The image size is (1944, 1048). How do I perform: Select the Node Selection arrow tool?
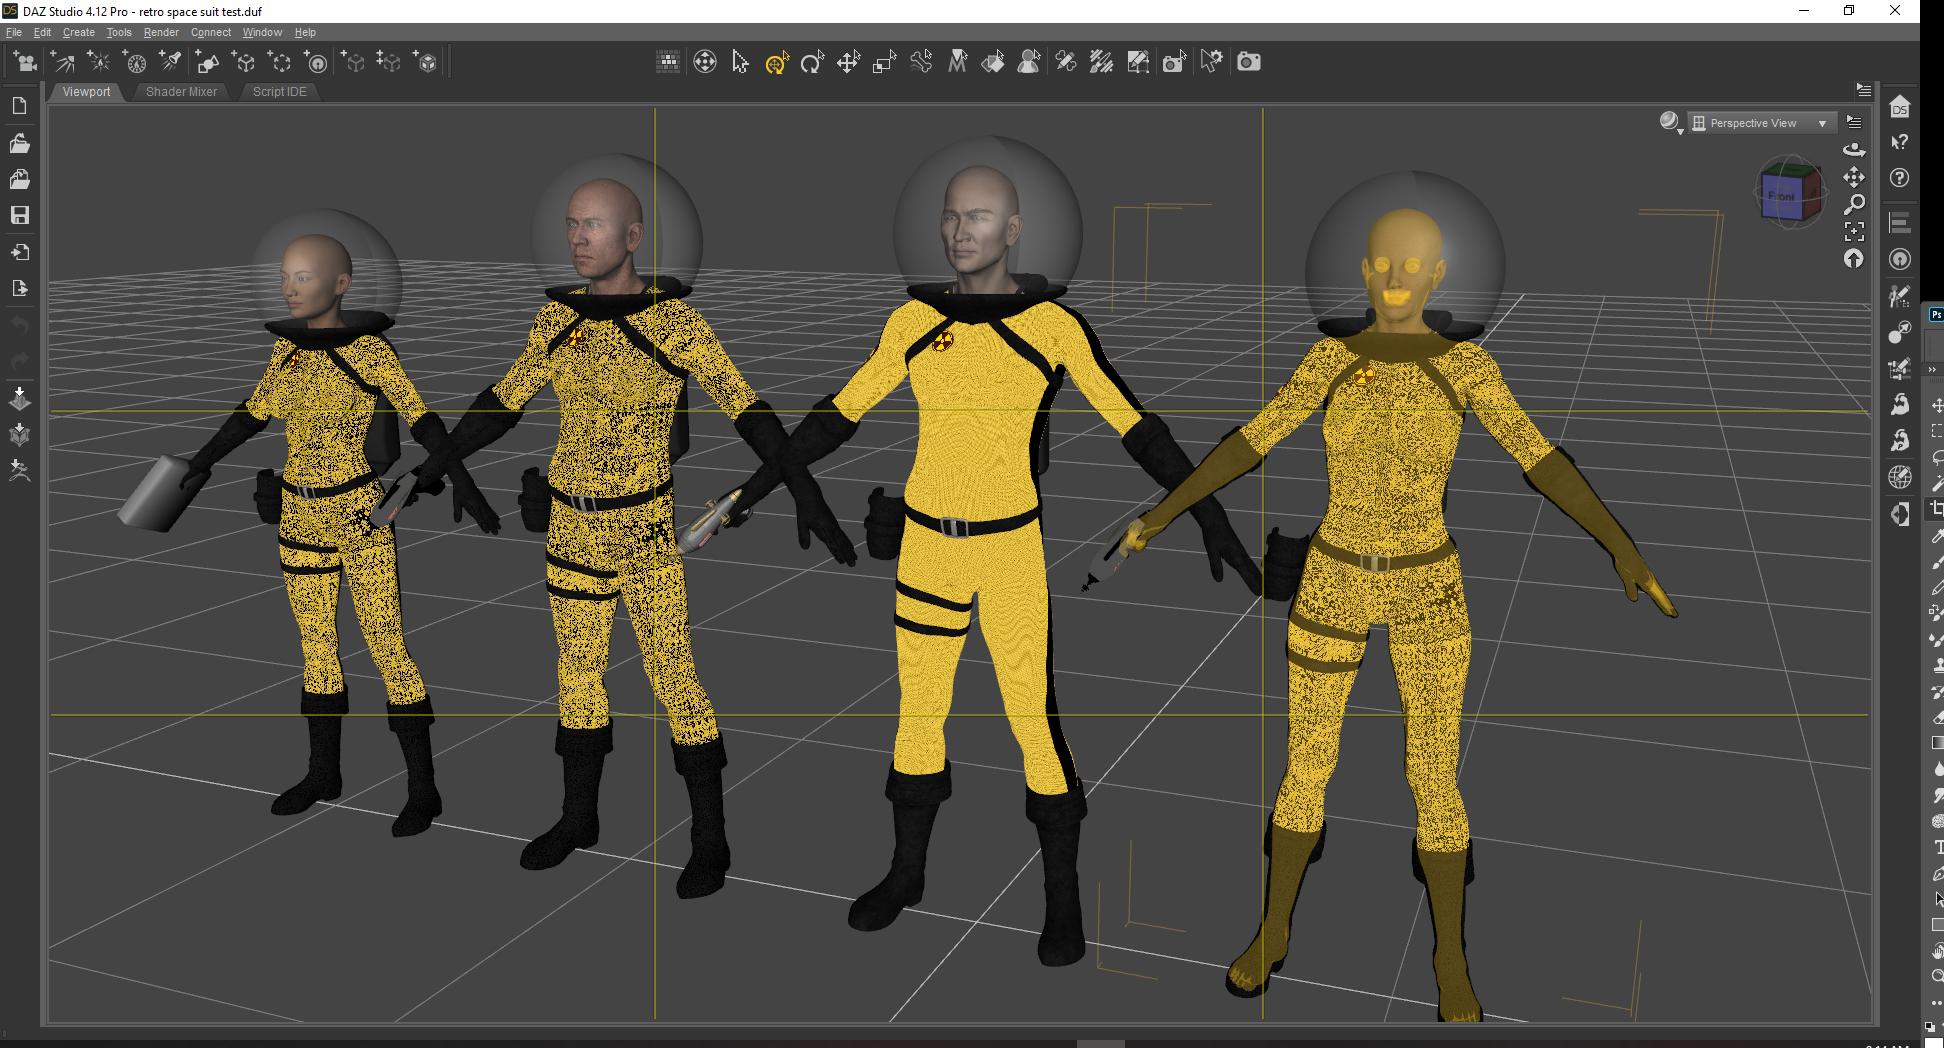click(x=740, y=62)
